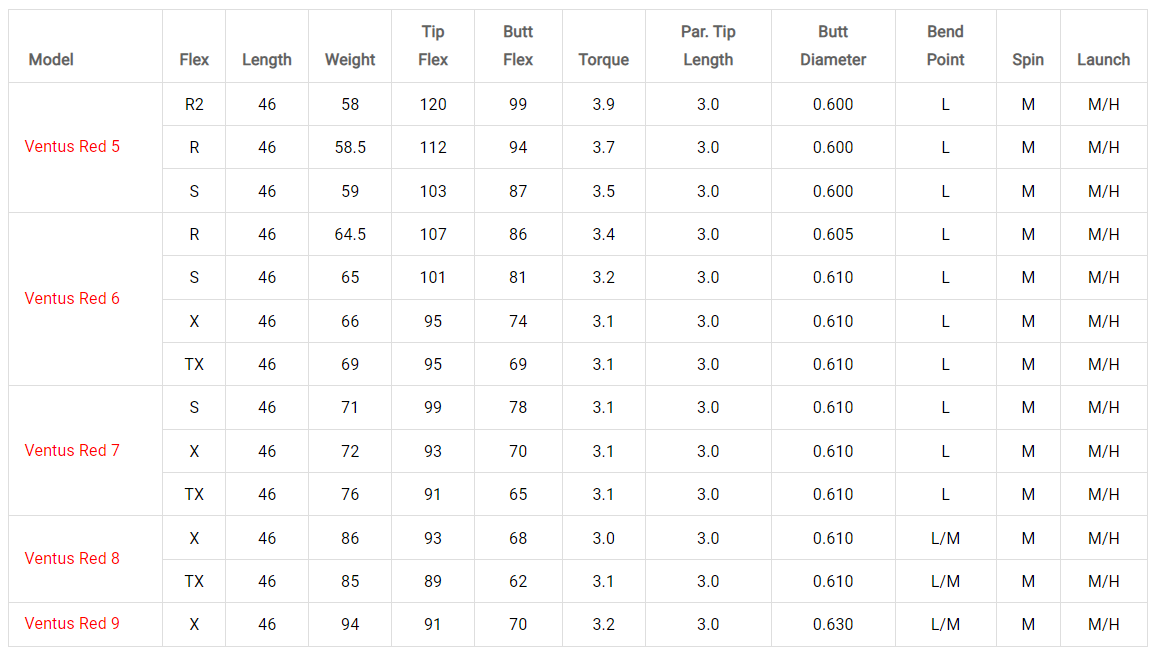Viewport: 1156px width, 657px height.
Task: Select the 0.605 butt diameter cell
Action: coord(833,235)
